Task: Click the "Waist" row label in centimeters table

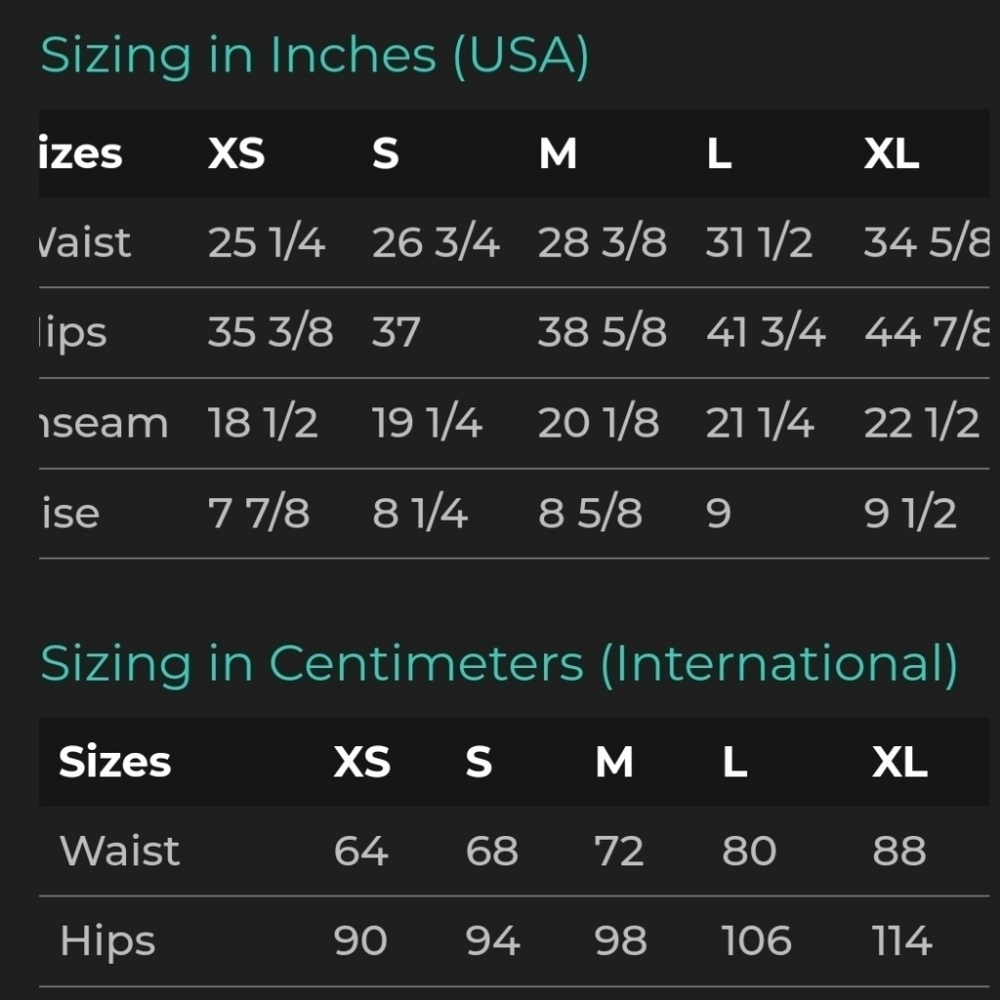Action: (120, 851)
